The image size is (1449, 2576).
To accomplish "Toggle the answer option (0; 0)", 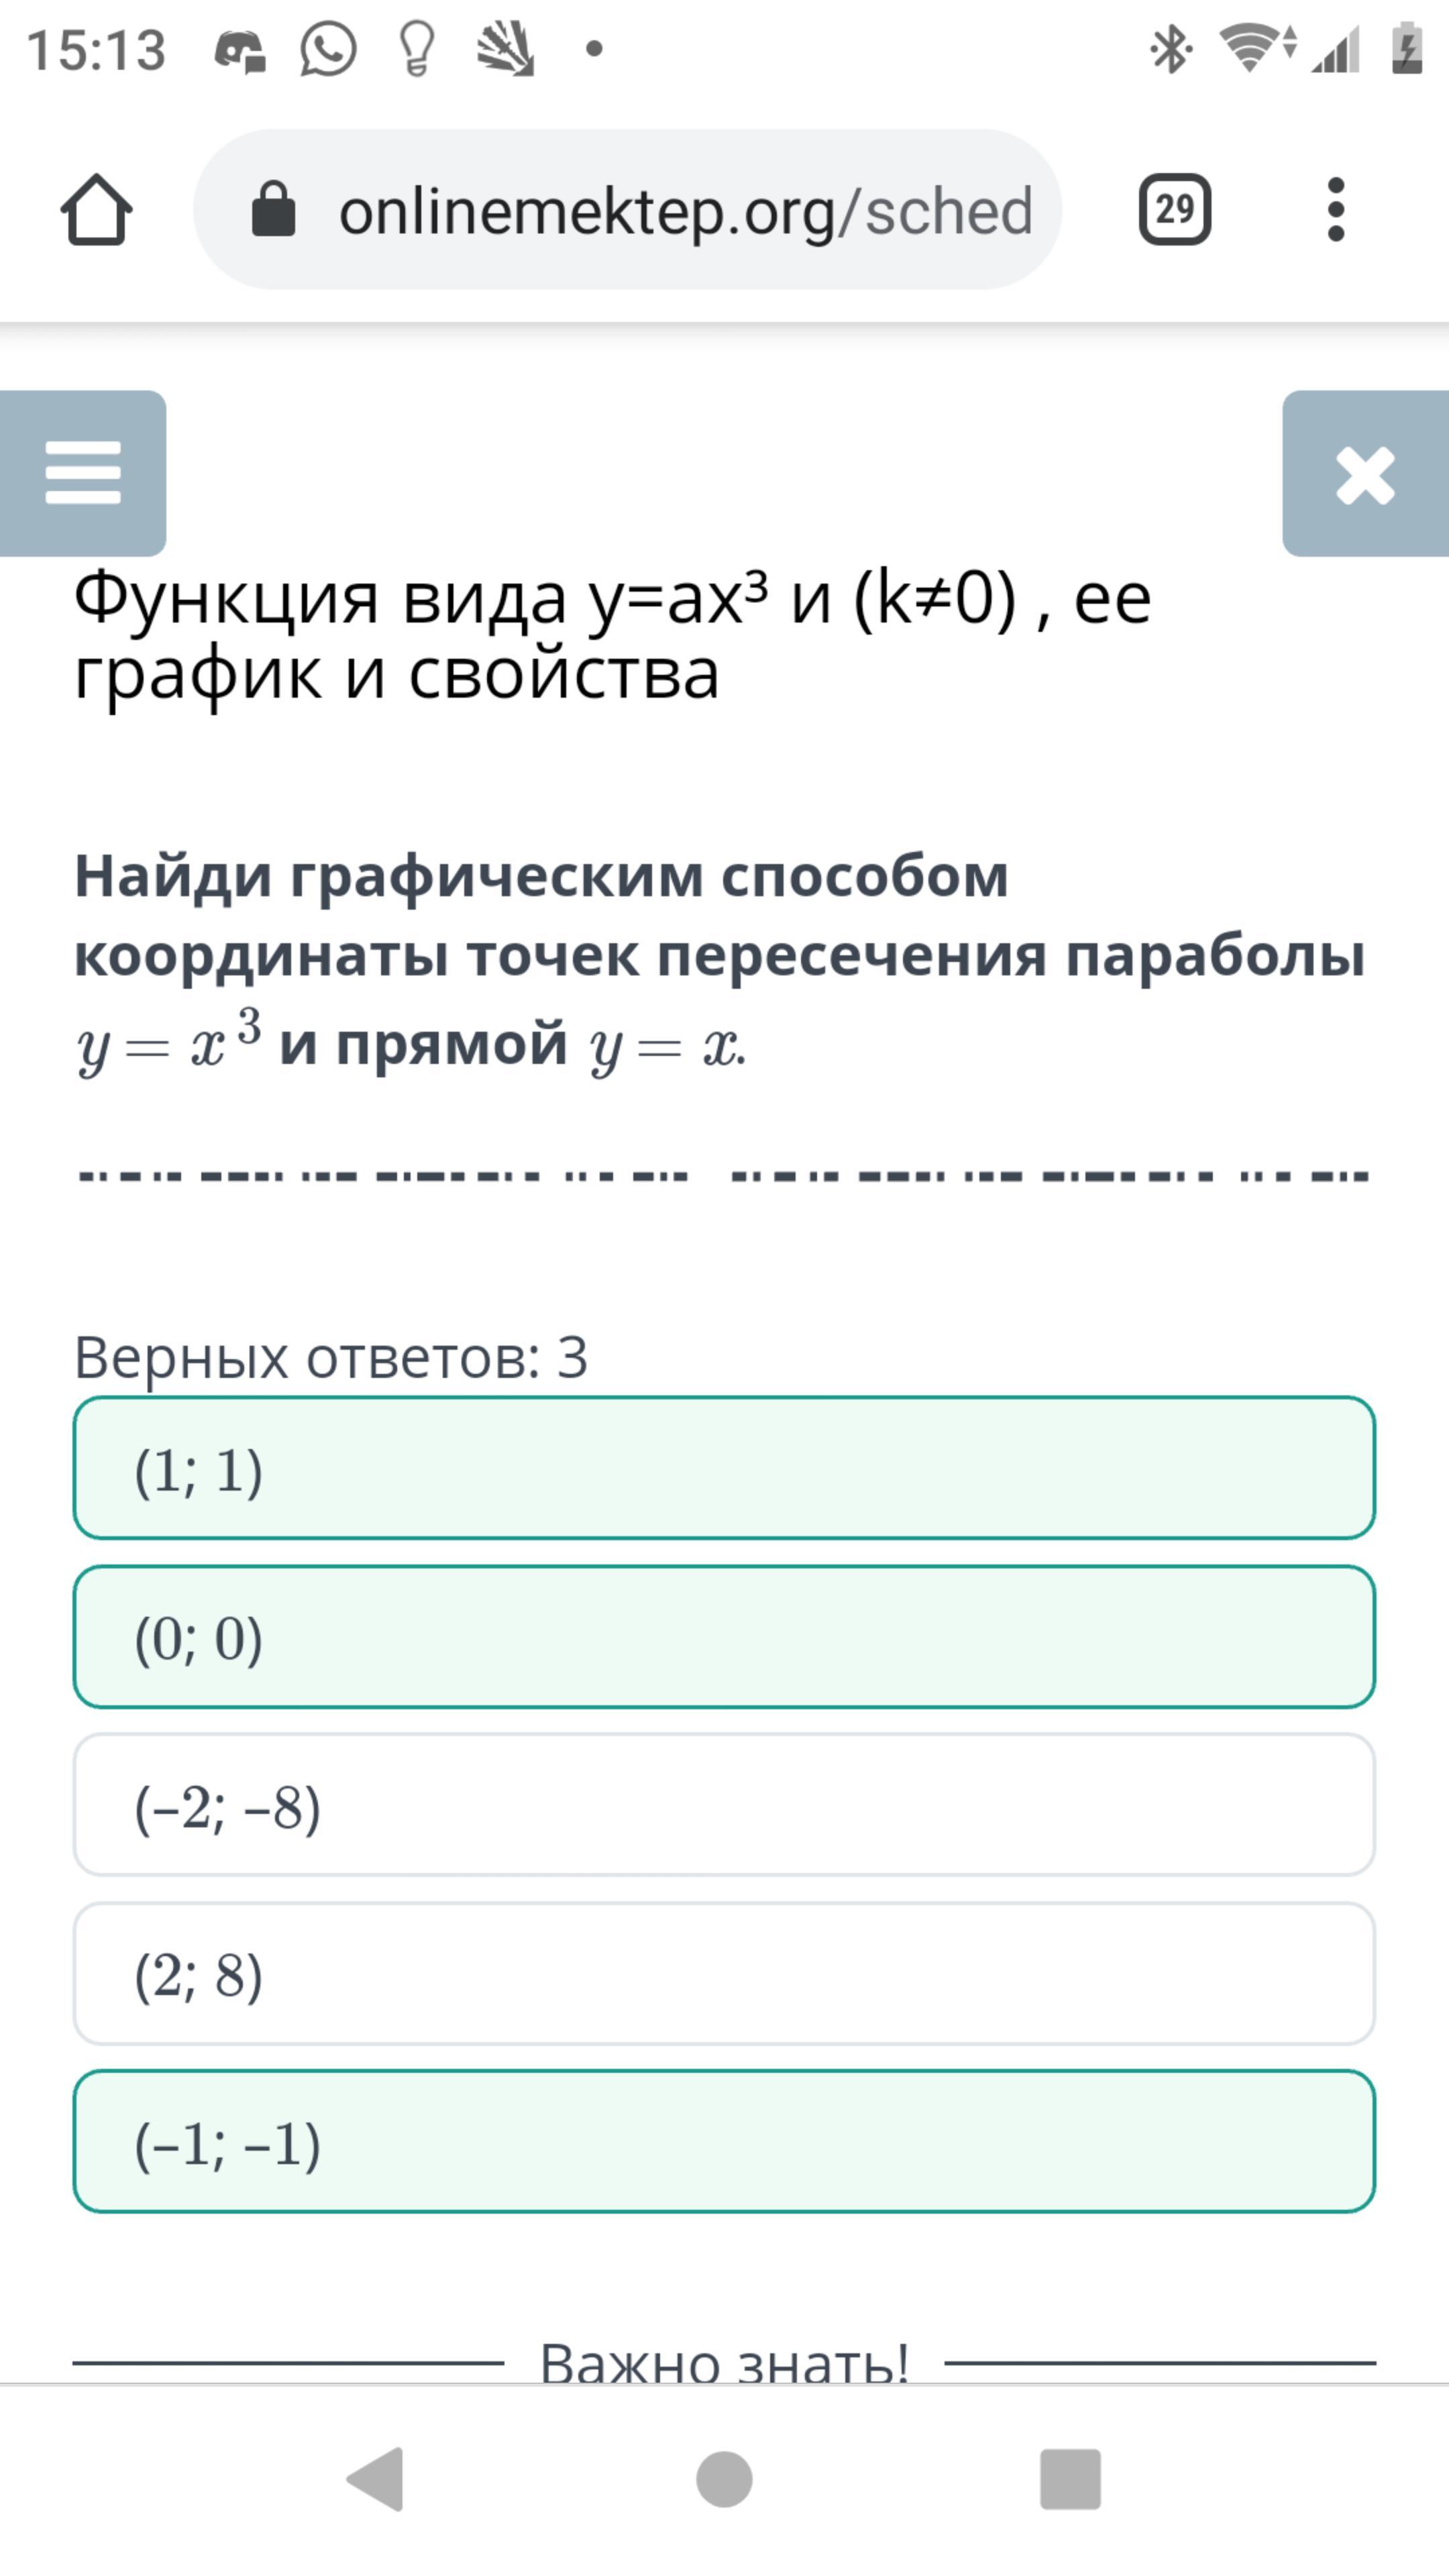I will tap(724, 1636).
